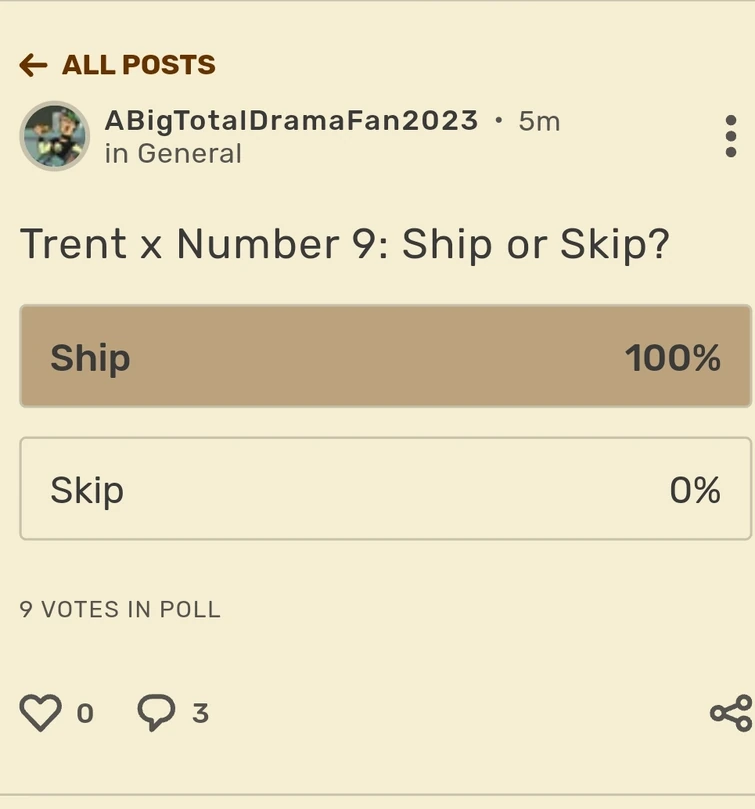Screen dimensions: 755x809
Task: Click the username ABigTotalDramaFan2023
Action: pyautogui.click(x=288, y=121)
